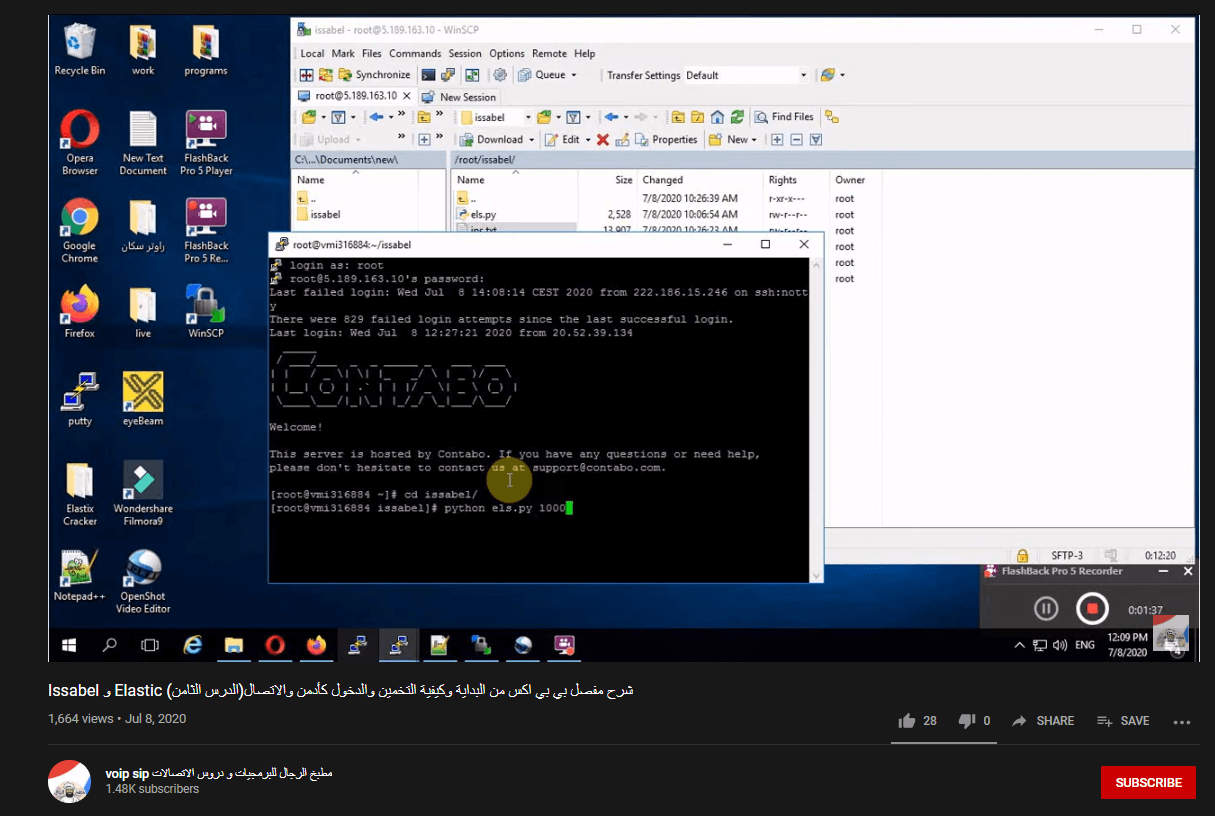Select WinSCP desktop shortcut
This screenshot has width=1215, height=816.
(206, 312)
